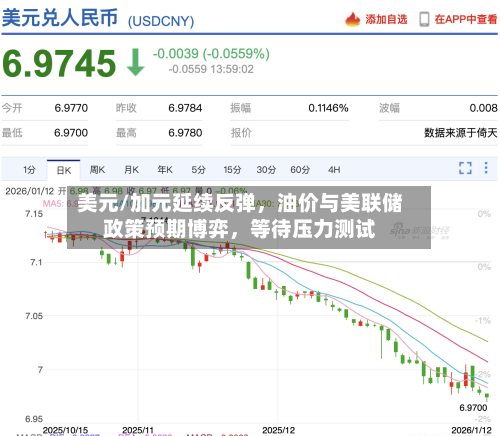Screen dimensions: 500x436
Task: Click 波幅 value 0.008
Action: (x=483, y=108)
